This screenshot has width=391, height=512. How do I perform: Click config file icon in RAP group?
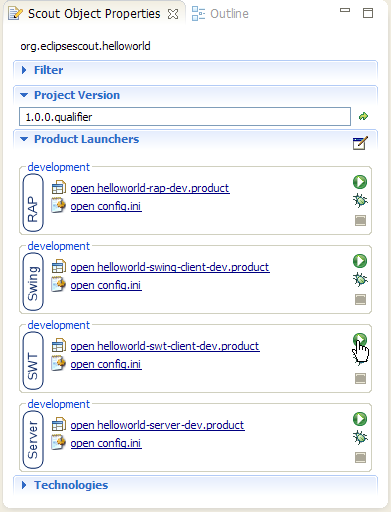coord(59,205)
